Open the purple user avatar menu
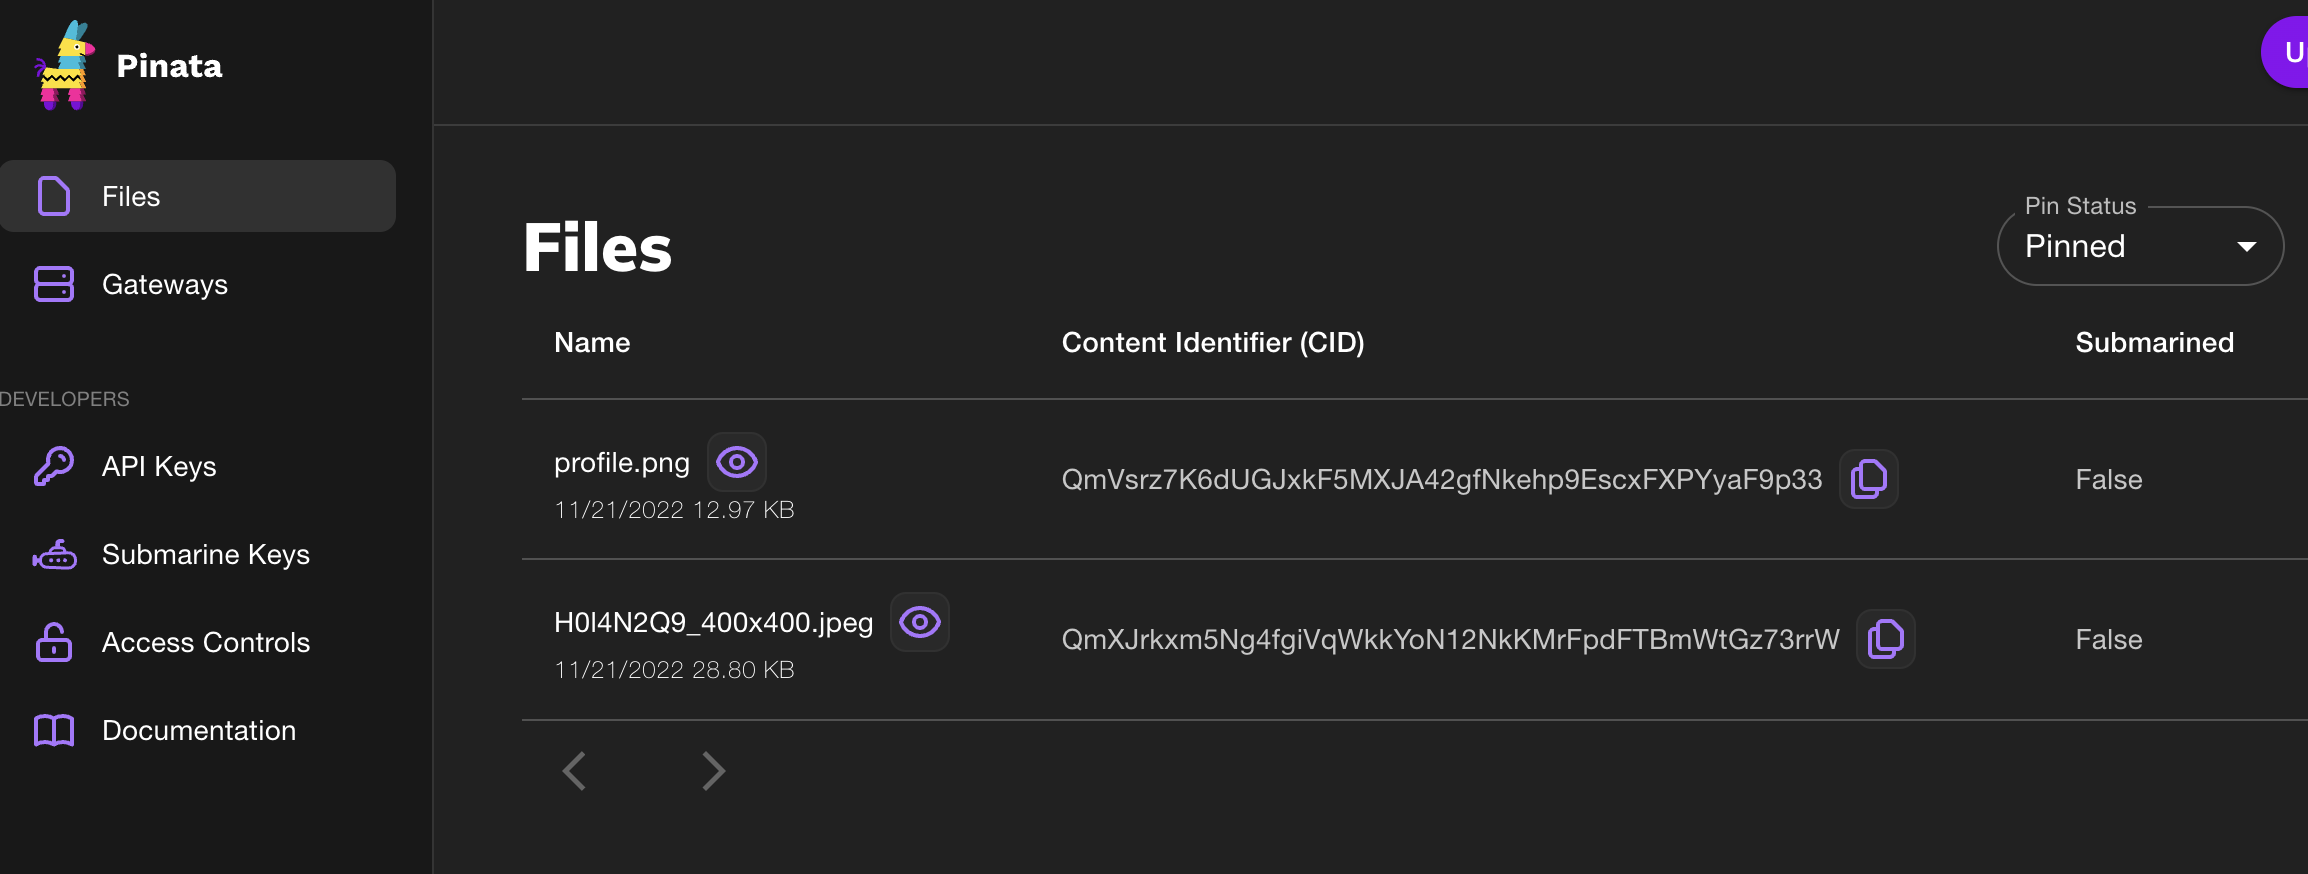 [2288, 52]
